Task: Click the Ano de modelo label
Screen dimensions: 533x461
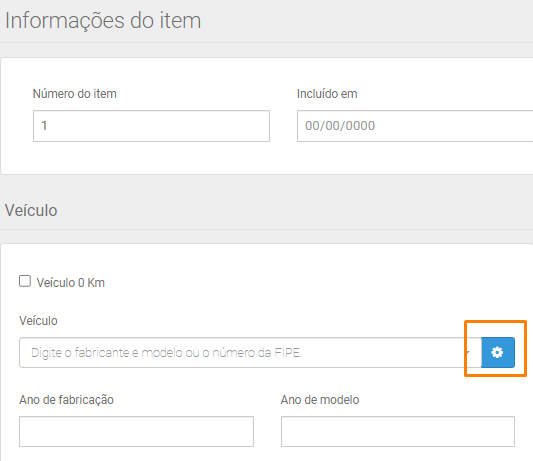Action: pos(320,400)
